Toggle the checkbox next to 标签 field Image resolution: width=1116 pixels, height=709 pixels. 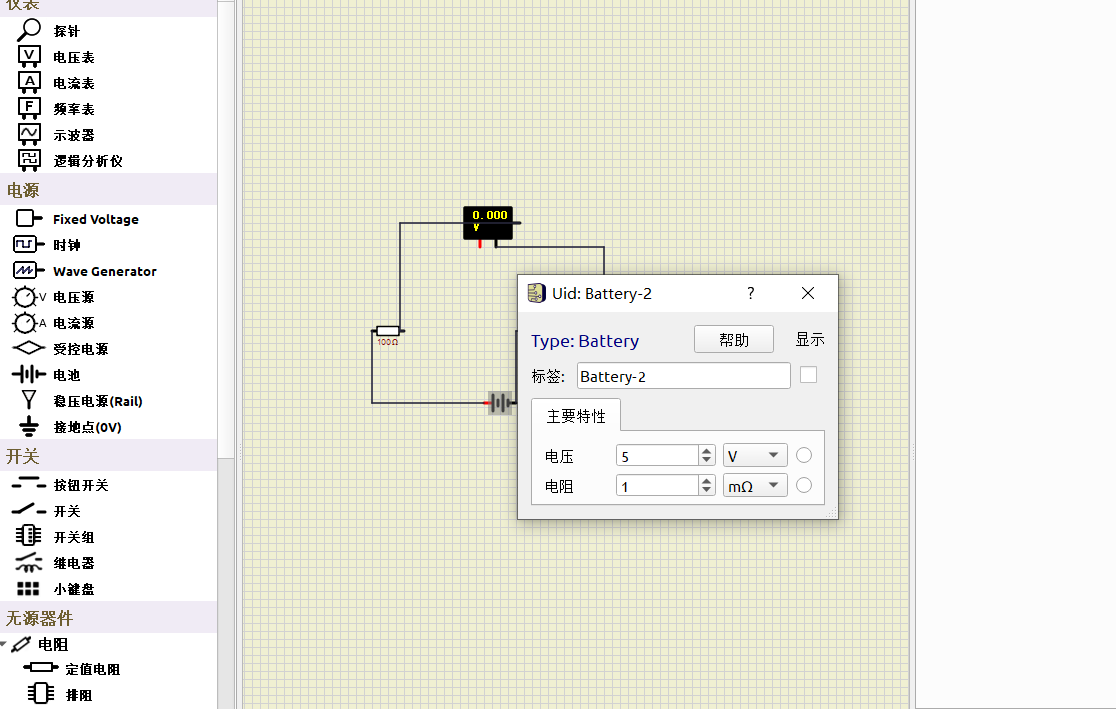tap(809, 375)
